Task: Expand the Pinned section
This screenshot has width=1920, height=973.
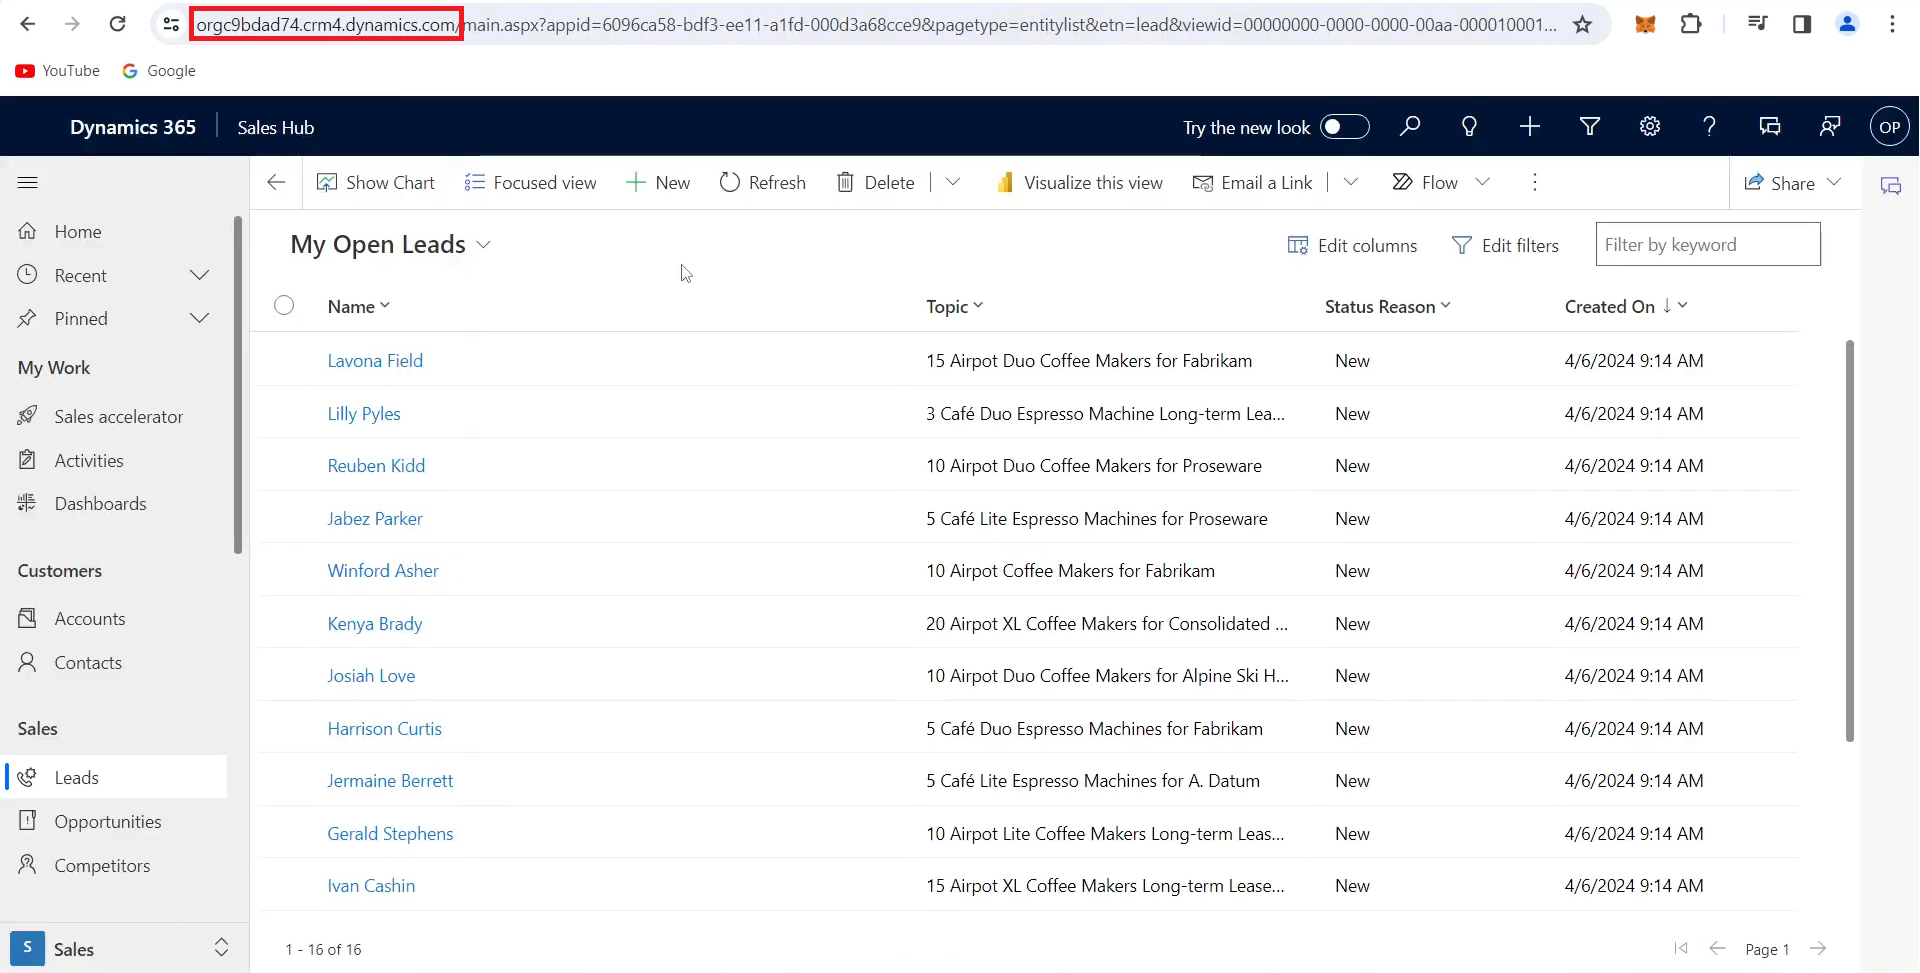Action: click(199, 318)
